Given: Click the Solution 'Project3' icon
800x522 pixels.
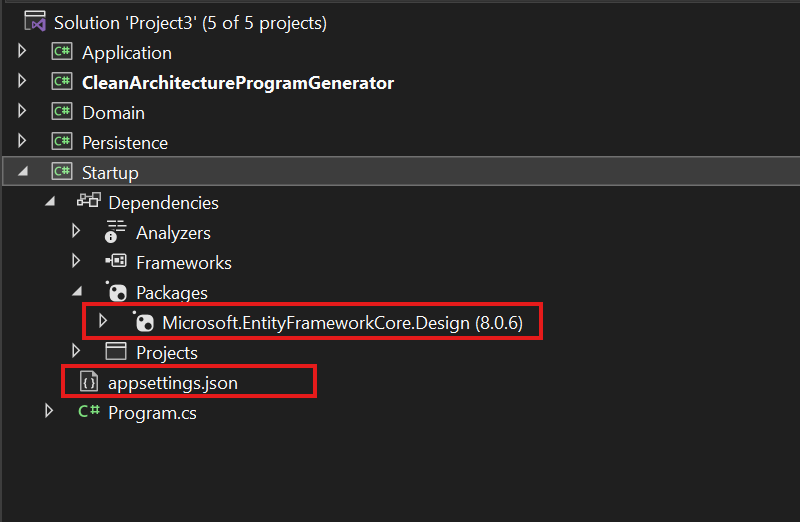Looking at the screenshot, I should pyautogui.click(x=35, y=21).
